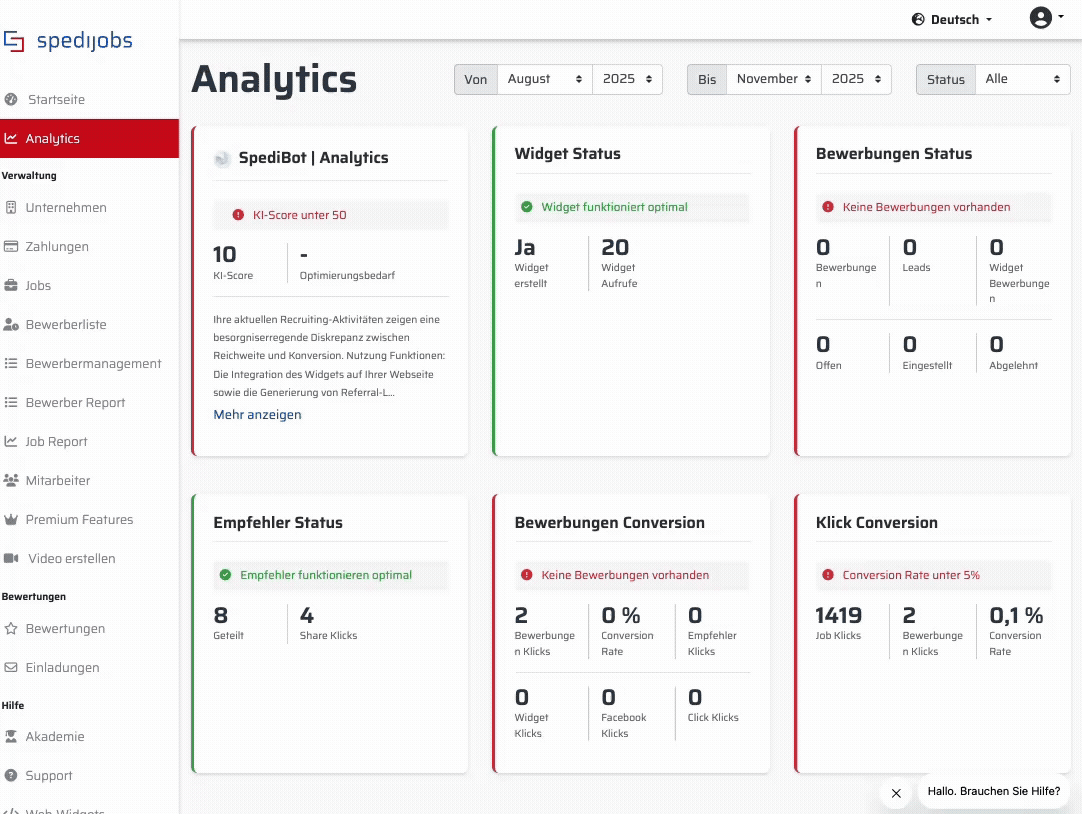Open the Von year dropdown showing 2025

627,79
